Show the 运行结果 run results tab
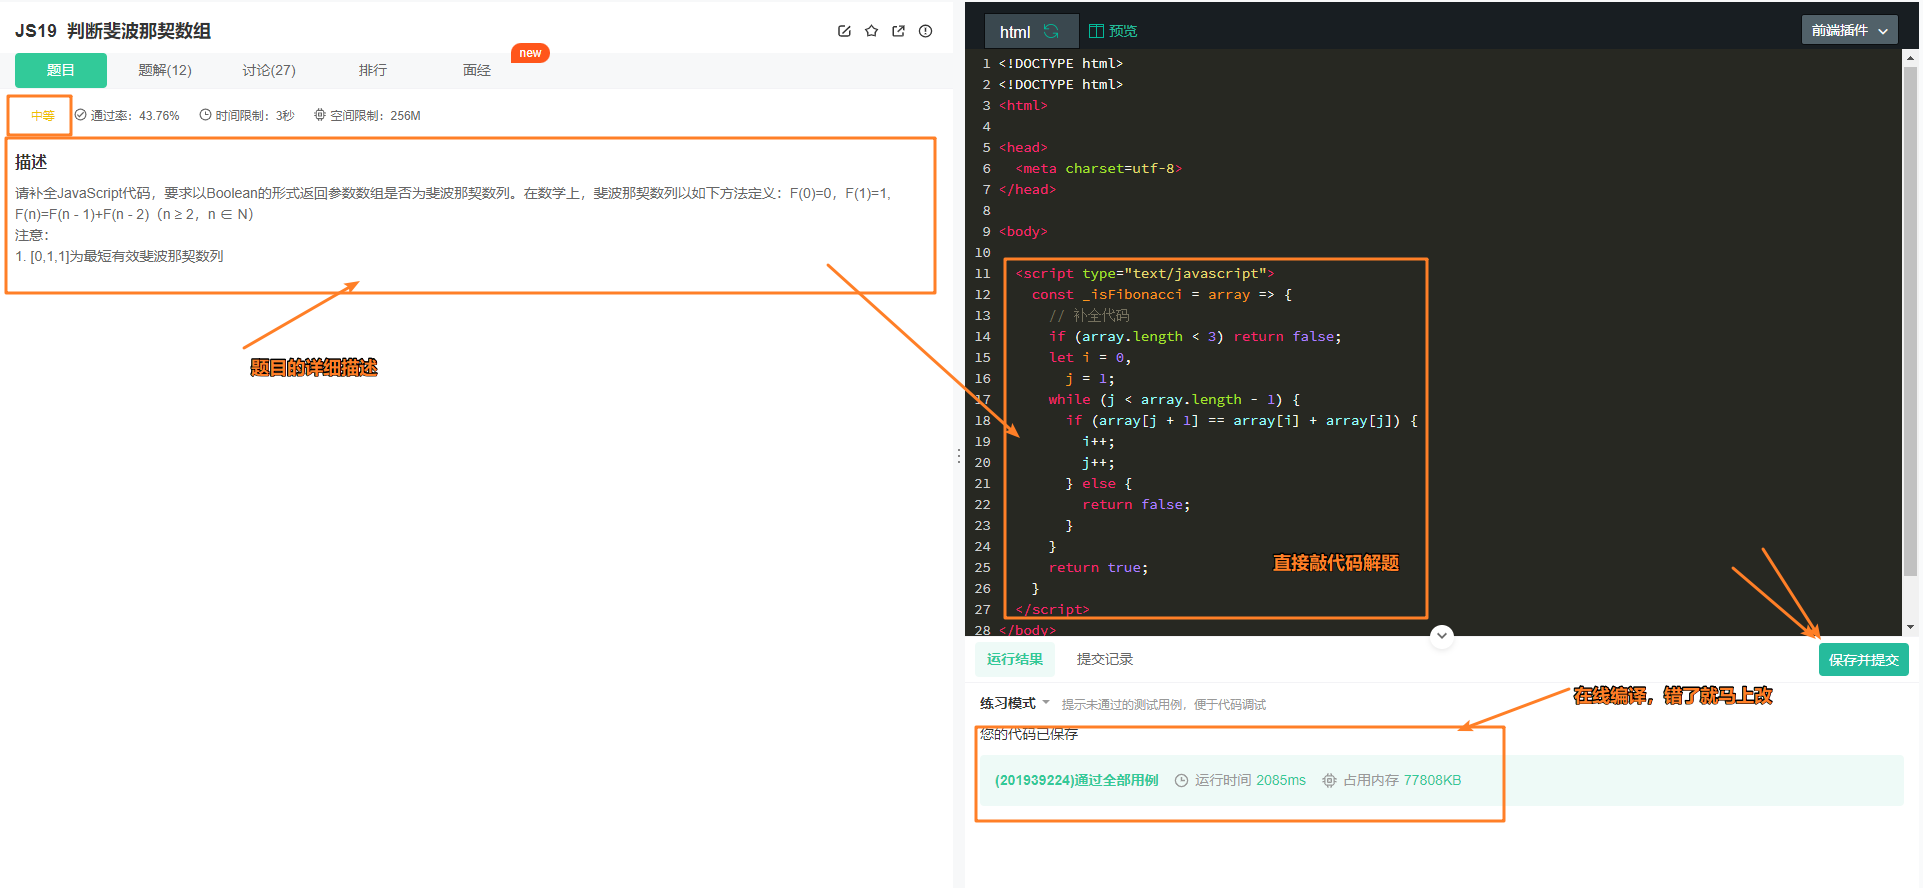The width and height of the screenshot is (1923, 888). 1015,659
